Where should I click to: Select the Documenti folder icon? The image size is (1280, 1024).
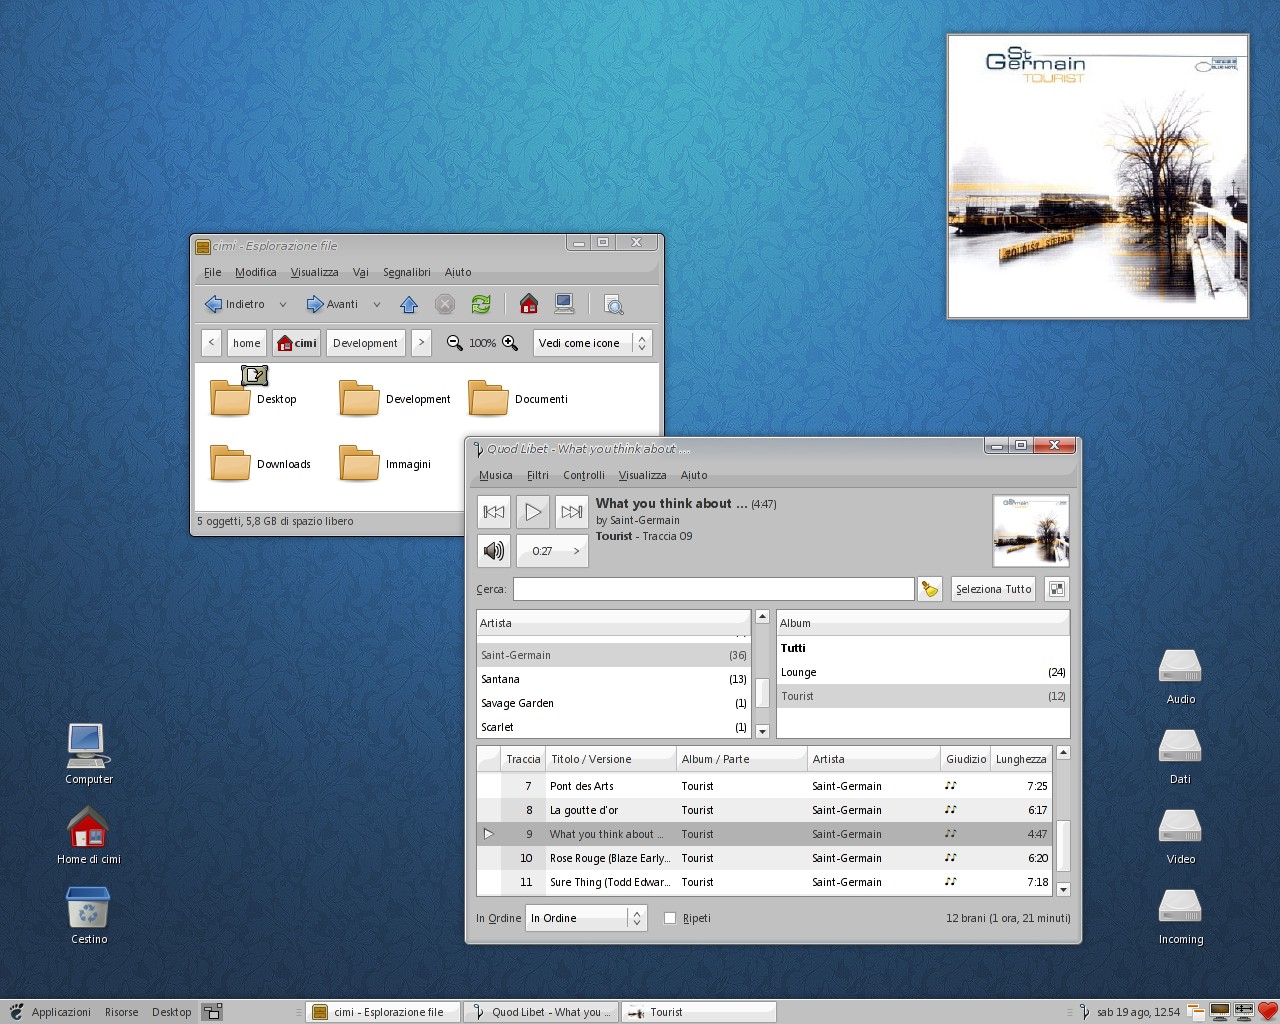pos(488,398)
